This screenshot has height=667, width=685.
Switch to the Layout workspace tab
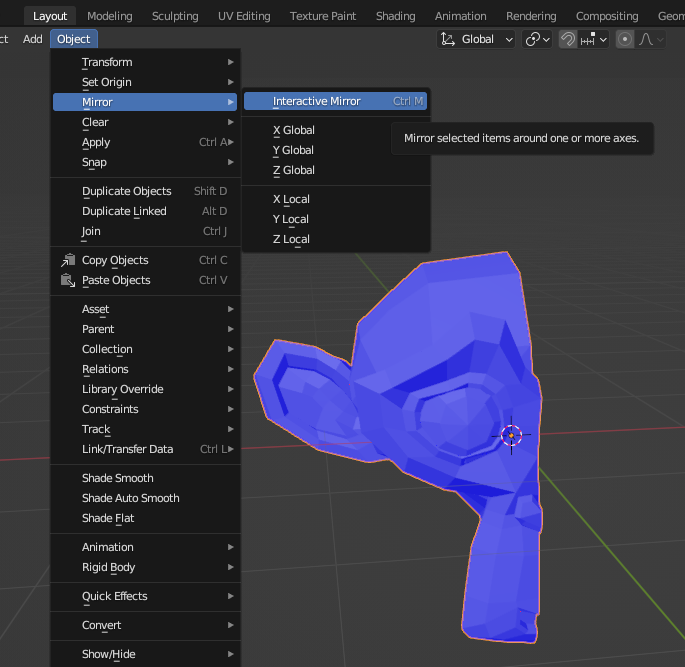(50, 16)
